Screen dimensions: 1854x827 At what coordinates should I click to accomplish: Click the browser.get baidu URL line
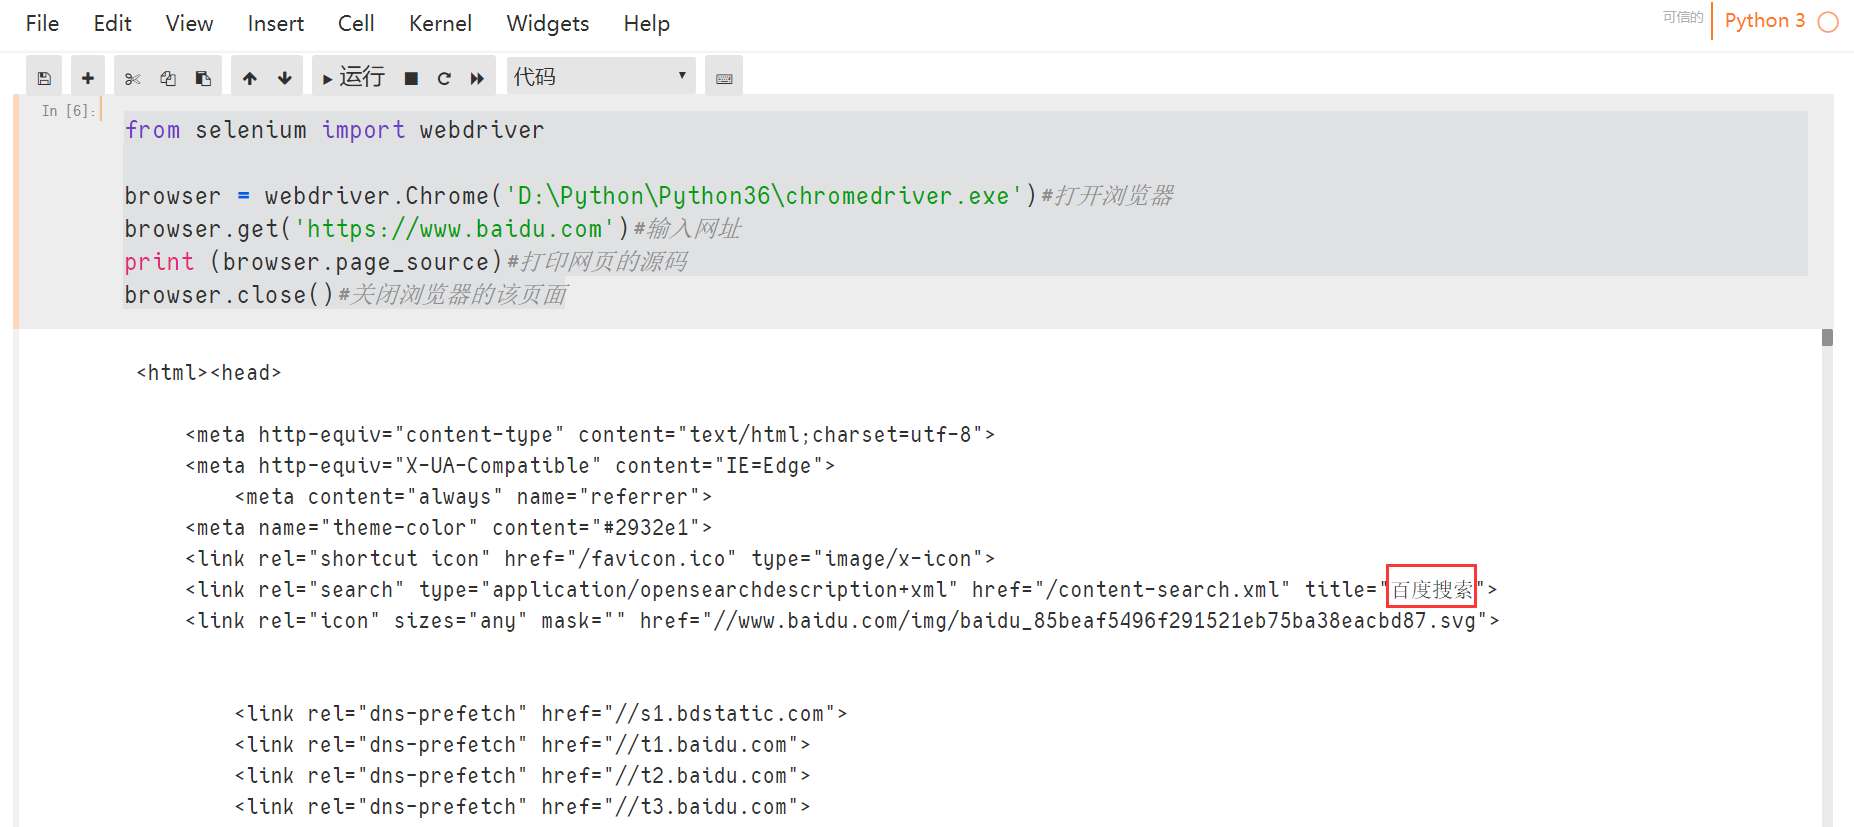432,229
